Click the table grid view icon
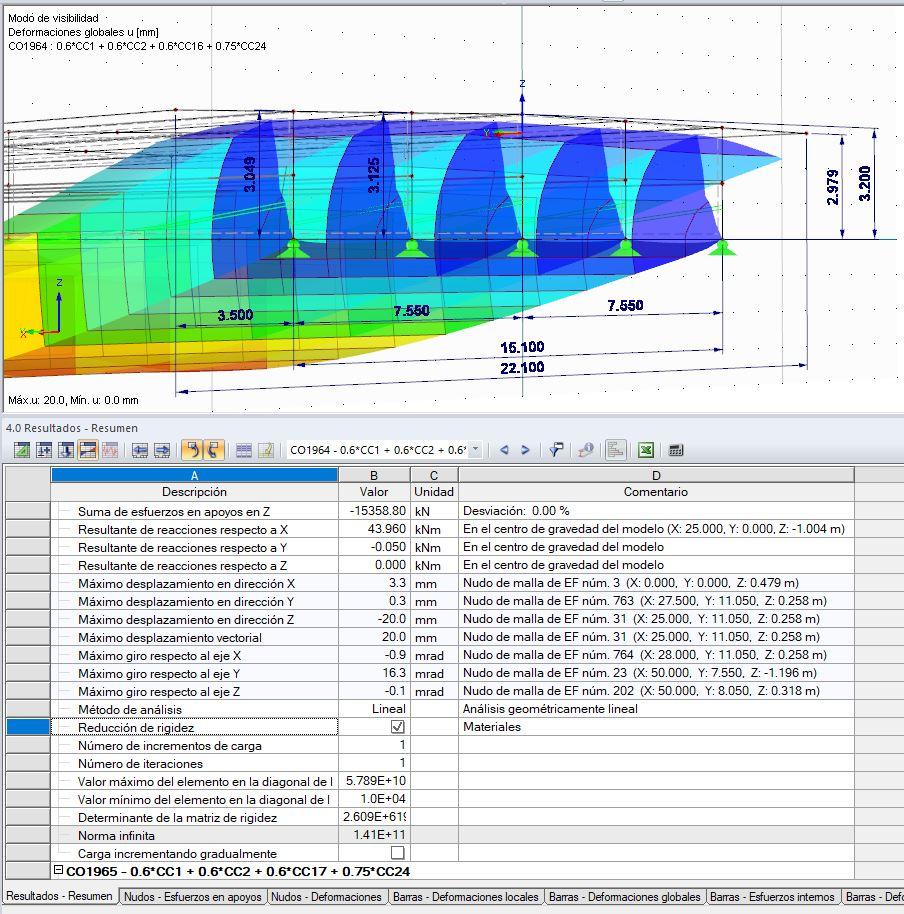 point(244,450)
